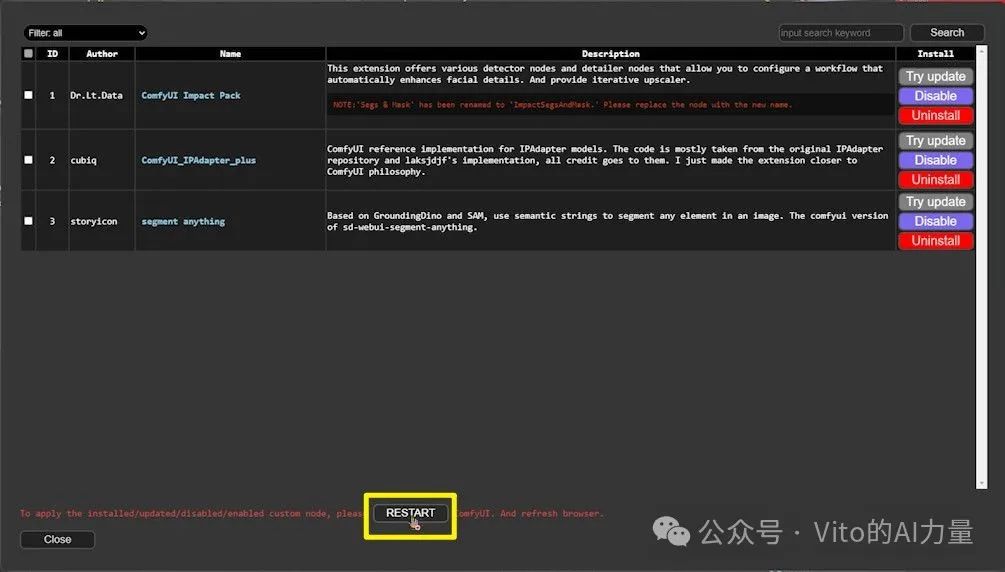1005x572 pixels.
Task: Click the Author column header
Action: [102, 54]
